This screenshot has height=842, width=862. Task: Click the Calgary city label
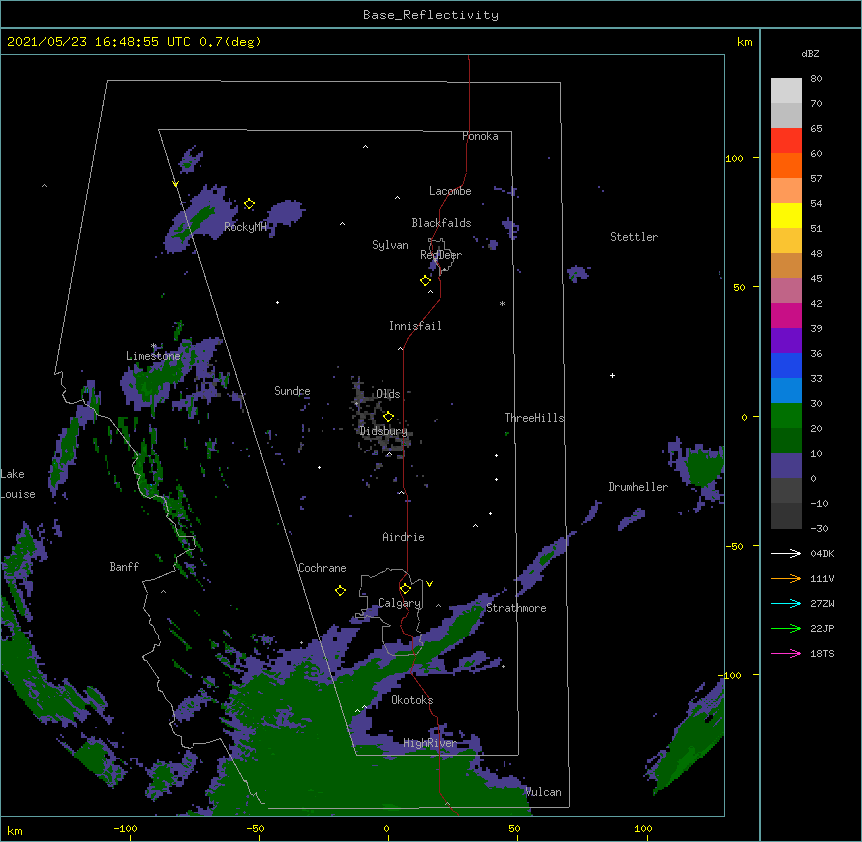[x=399, y=603]
